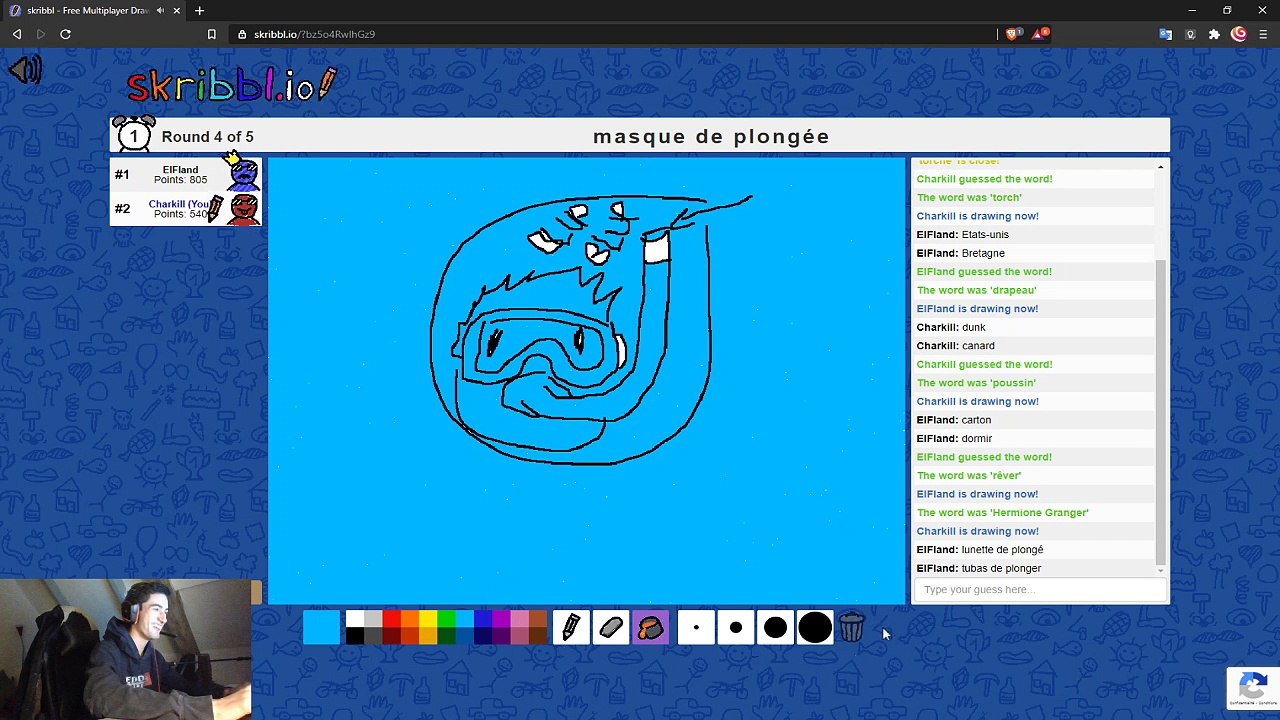Pick light gray color swatch
This screenshot has height=720, width=1280.
373,619
